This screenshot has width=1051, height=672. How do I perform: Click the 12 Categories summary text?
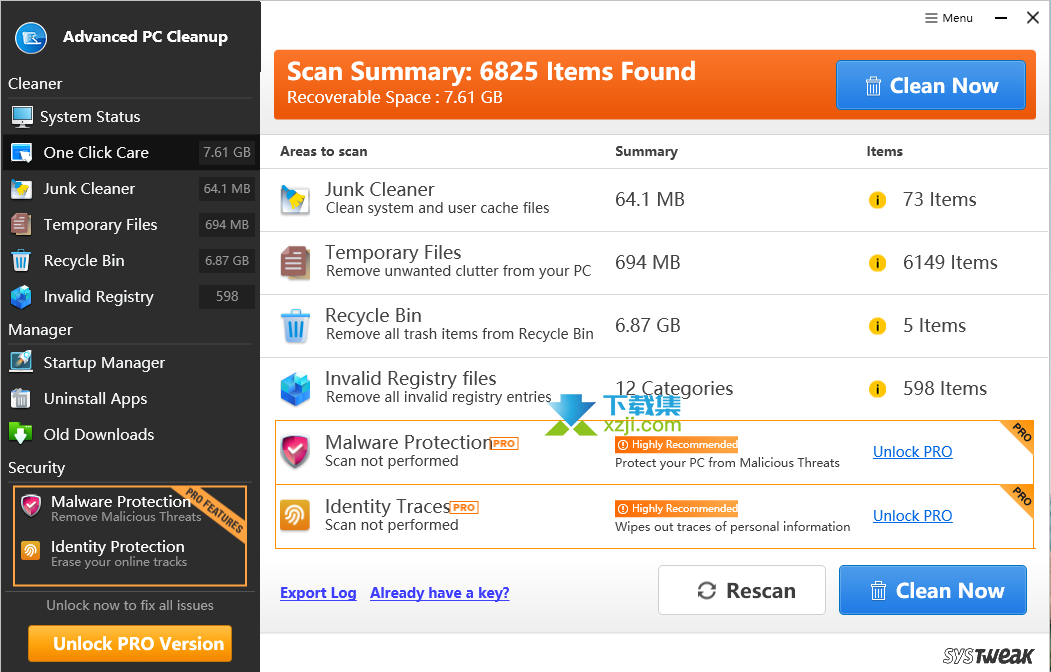[x=674, y=389]
